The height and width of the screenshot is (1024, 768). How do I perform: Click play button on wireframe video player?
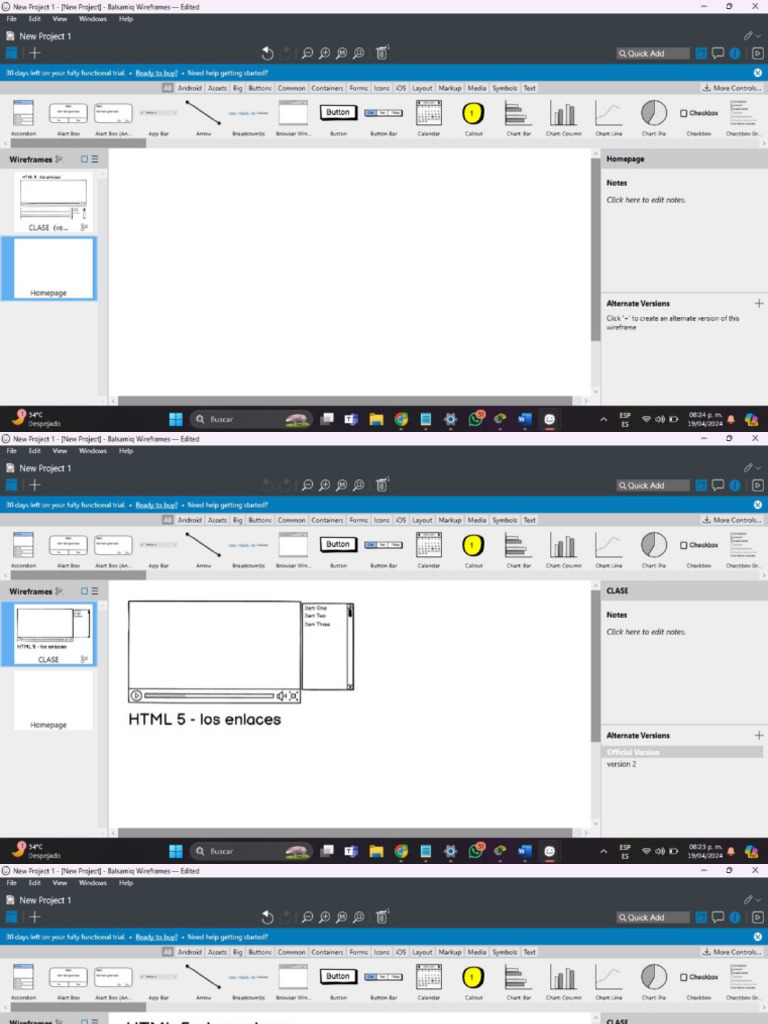[x=136, y=696]
